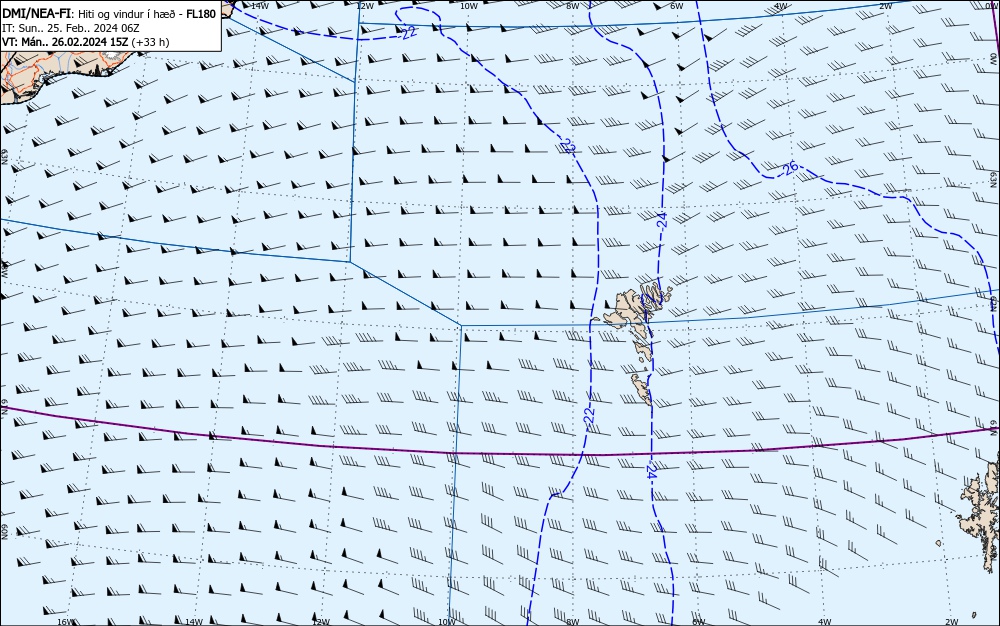Select the FL180 flight level label

click(201, 13)
